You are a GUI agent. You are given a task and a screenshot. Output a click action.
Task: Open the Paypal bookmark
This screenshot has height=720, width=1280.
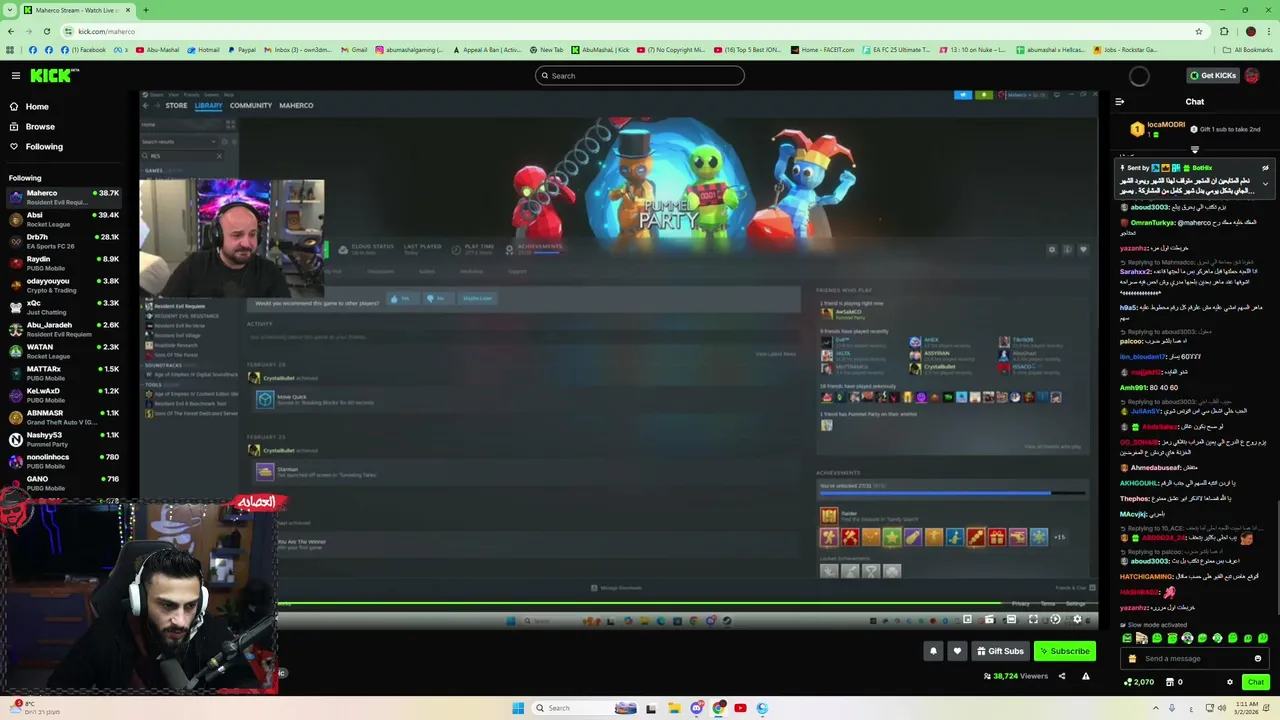coord(241,50)
